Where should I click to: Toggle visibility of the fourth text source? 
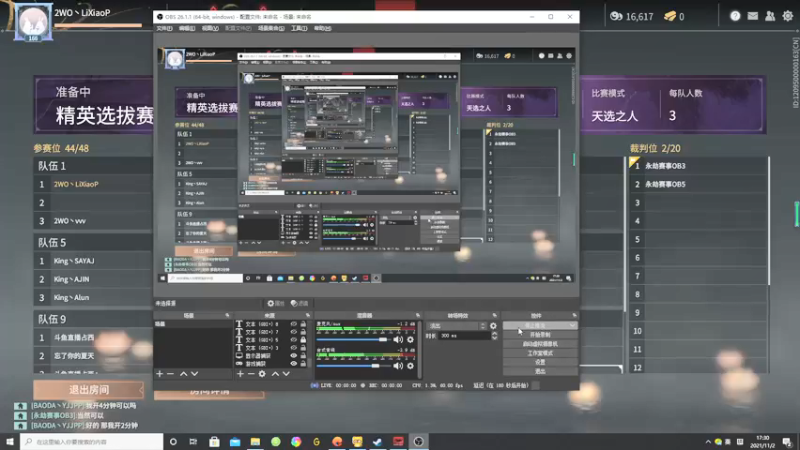[293, 347]
